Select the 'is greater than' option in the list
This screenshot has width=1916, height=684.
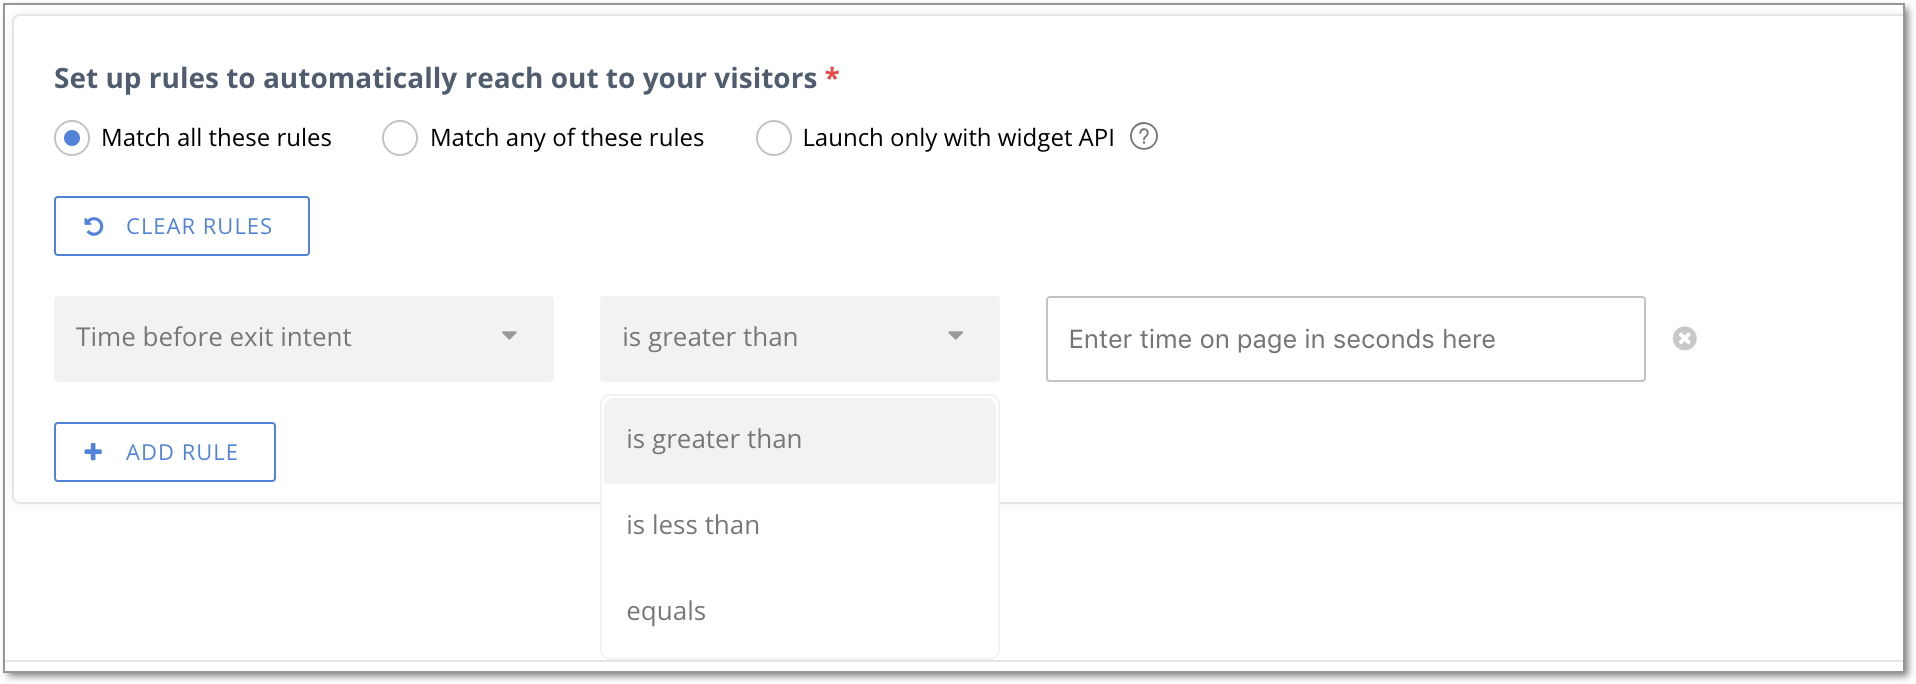800,440
